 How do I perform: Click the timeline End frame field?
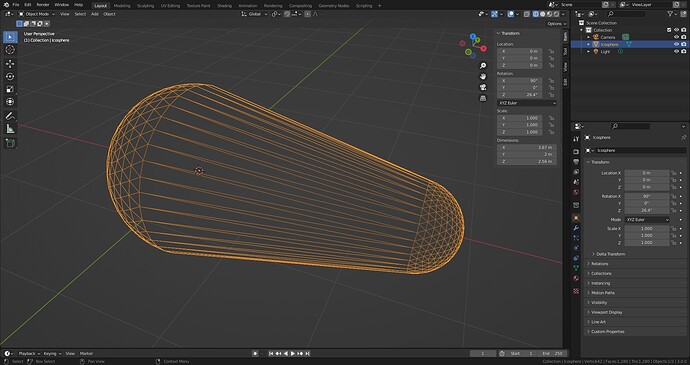coord(553,354)
